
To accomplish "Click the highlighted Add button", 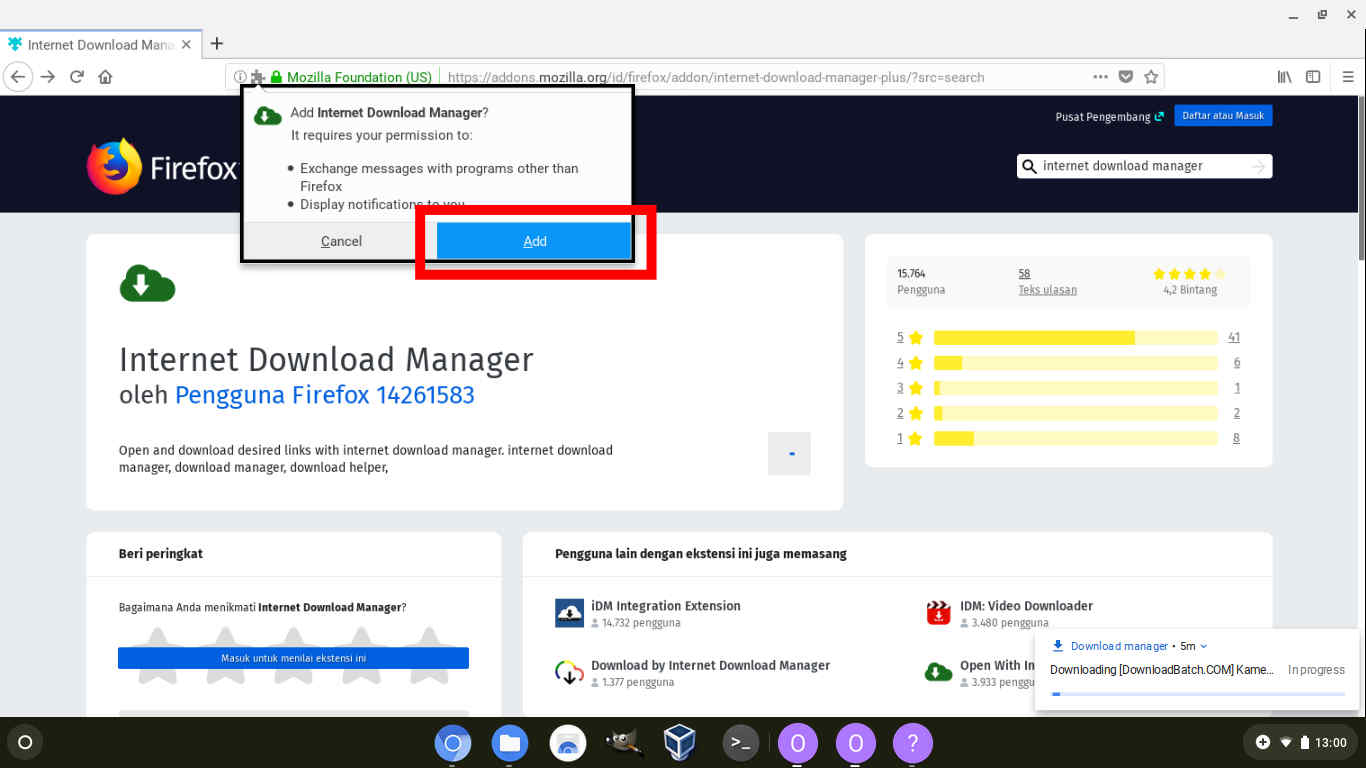I will pos(535,241).
